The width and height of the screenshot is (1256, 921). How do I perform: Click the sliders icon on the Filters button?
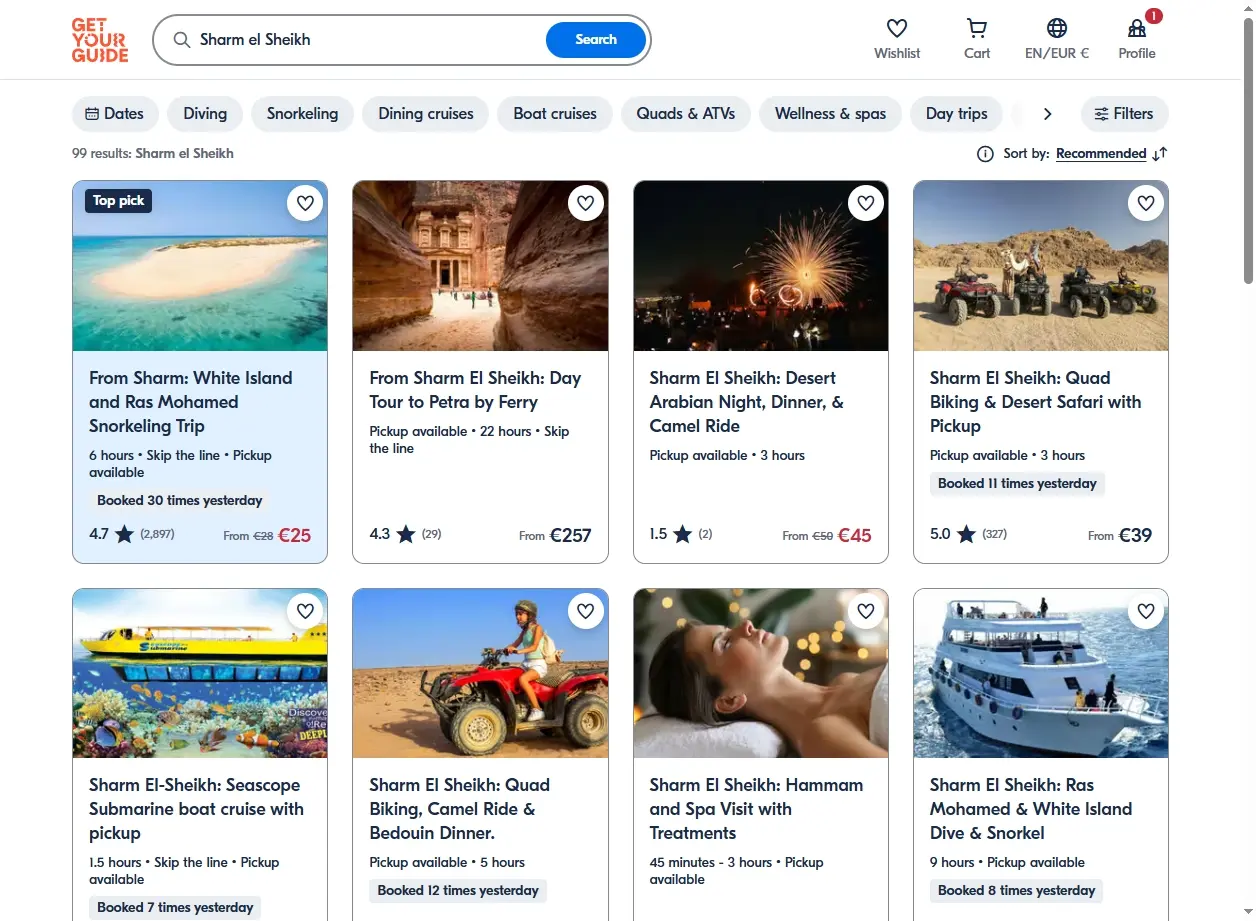1101,114
